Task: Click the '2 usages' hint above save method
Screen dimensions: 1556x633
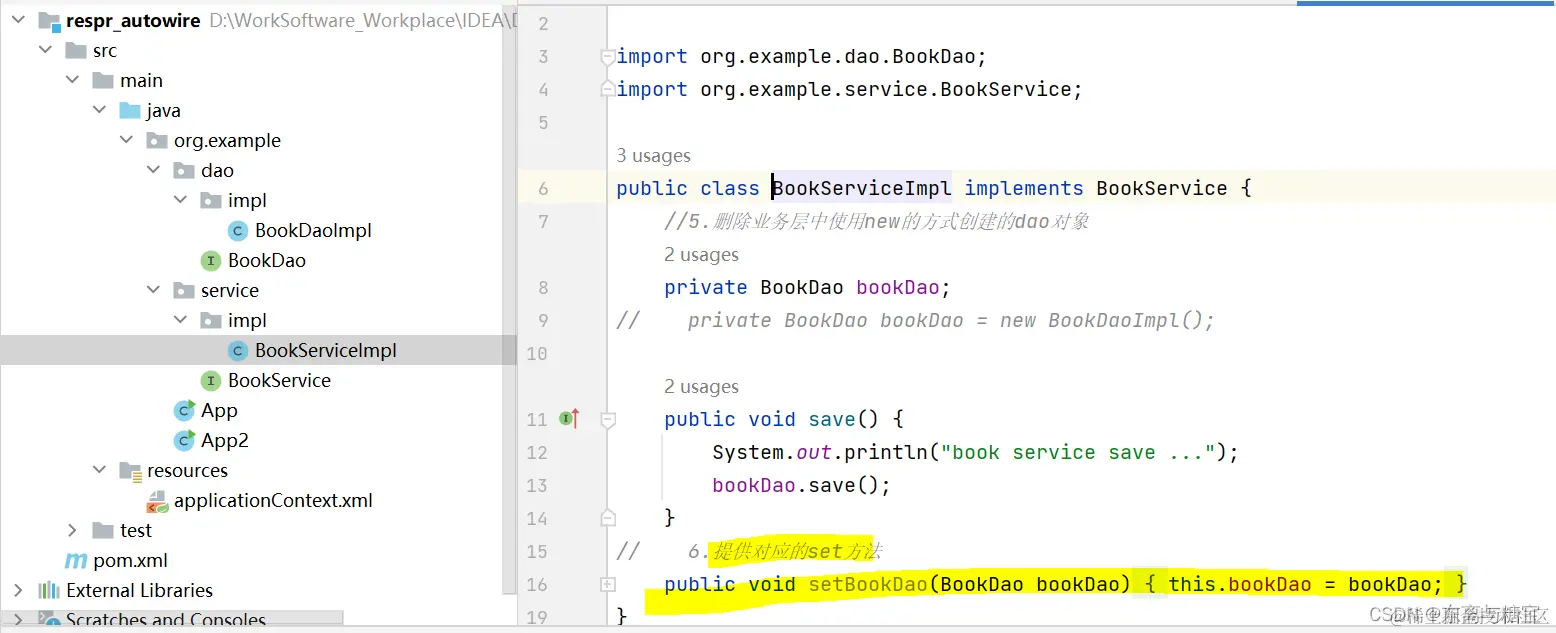Action: [x=701, y=386]
